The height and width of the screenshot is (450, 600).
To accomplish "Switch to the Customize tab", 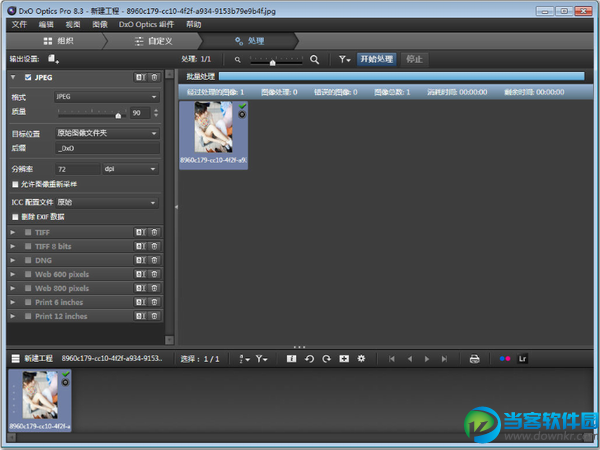I will 154,41.
